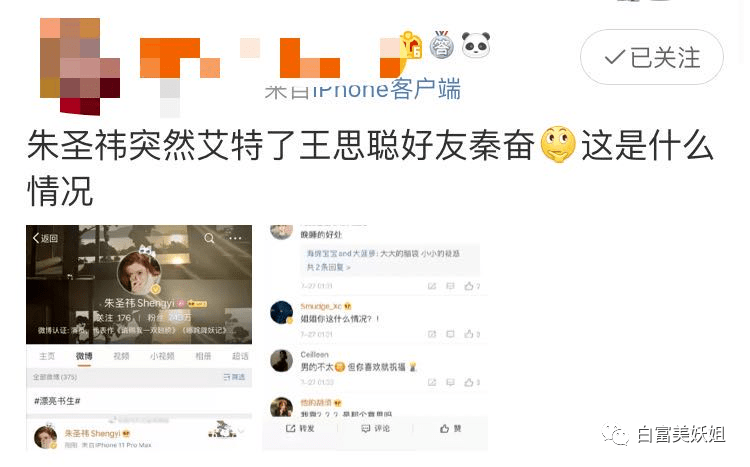This screenshot has height=467, width=750.
Task: Toggle the 已关注 follow button
Action: (651, 57)
